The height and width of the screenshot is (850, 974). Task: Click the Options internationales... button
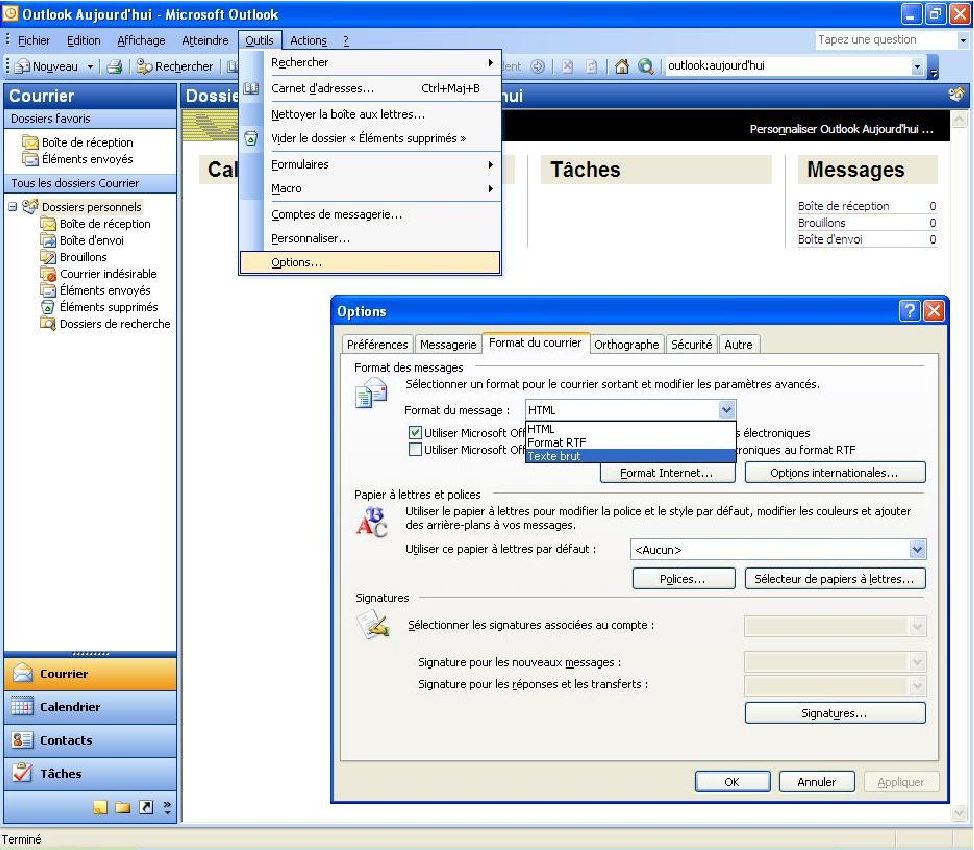[835, 473]
